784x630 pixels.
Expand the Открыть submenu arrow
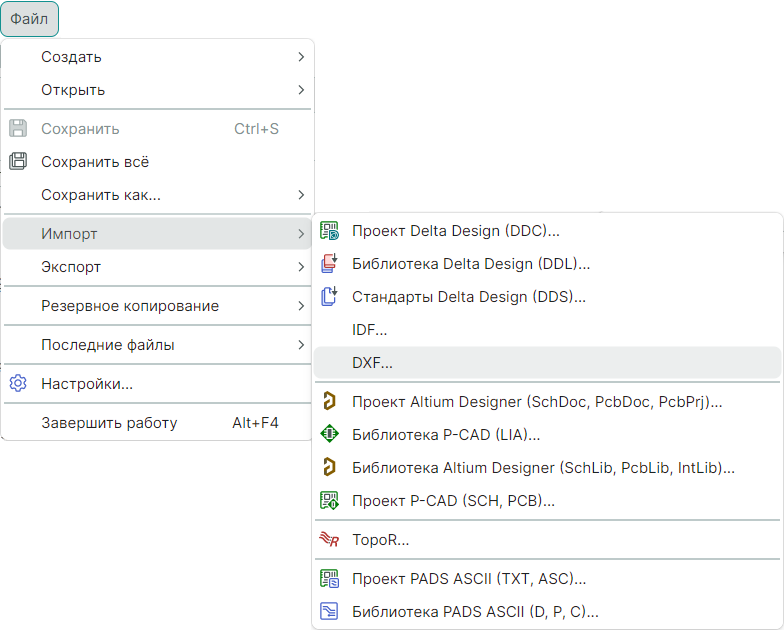coord(300,90)
